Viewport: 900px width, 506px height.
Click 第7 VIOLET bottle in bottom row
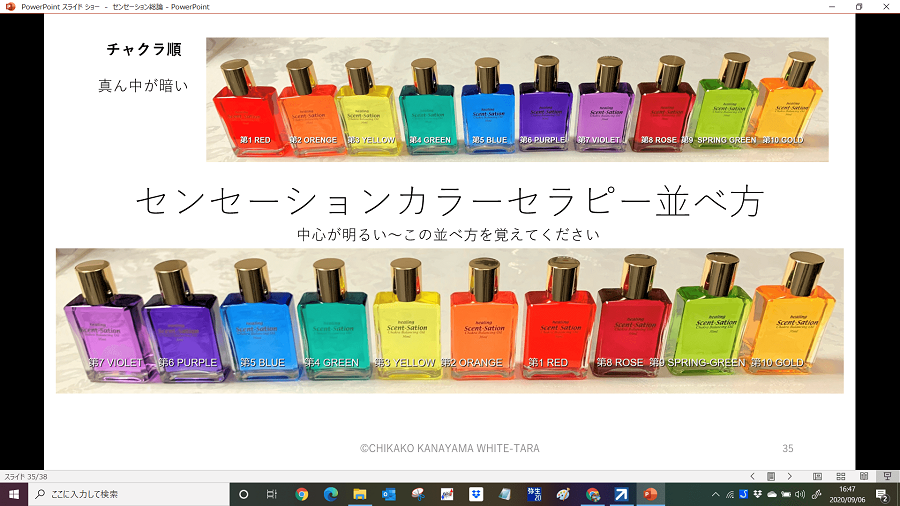pos(108,321)
